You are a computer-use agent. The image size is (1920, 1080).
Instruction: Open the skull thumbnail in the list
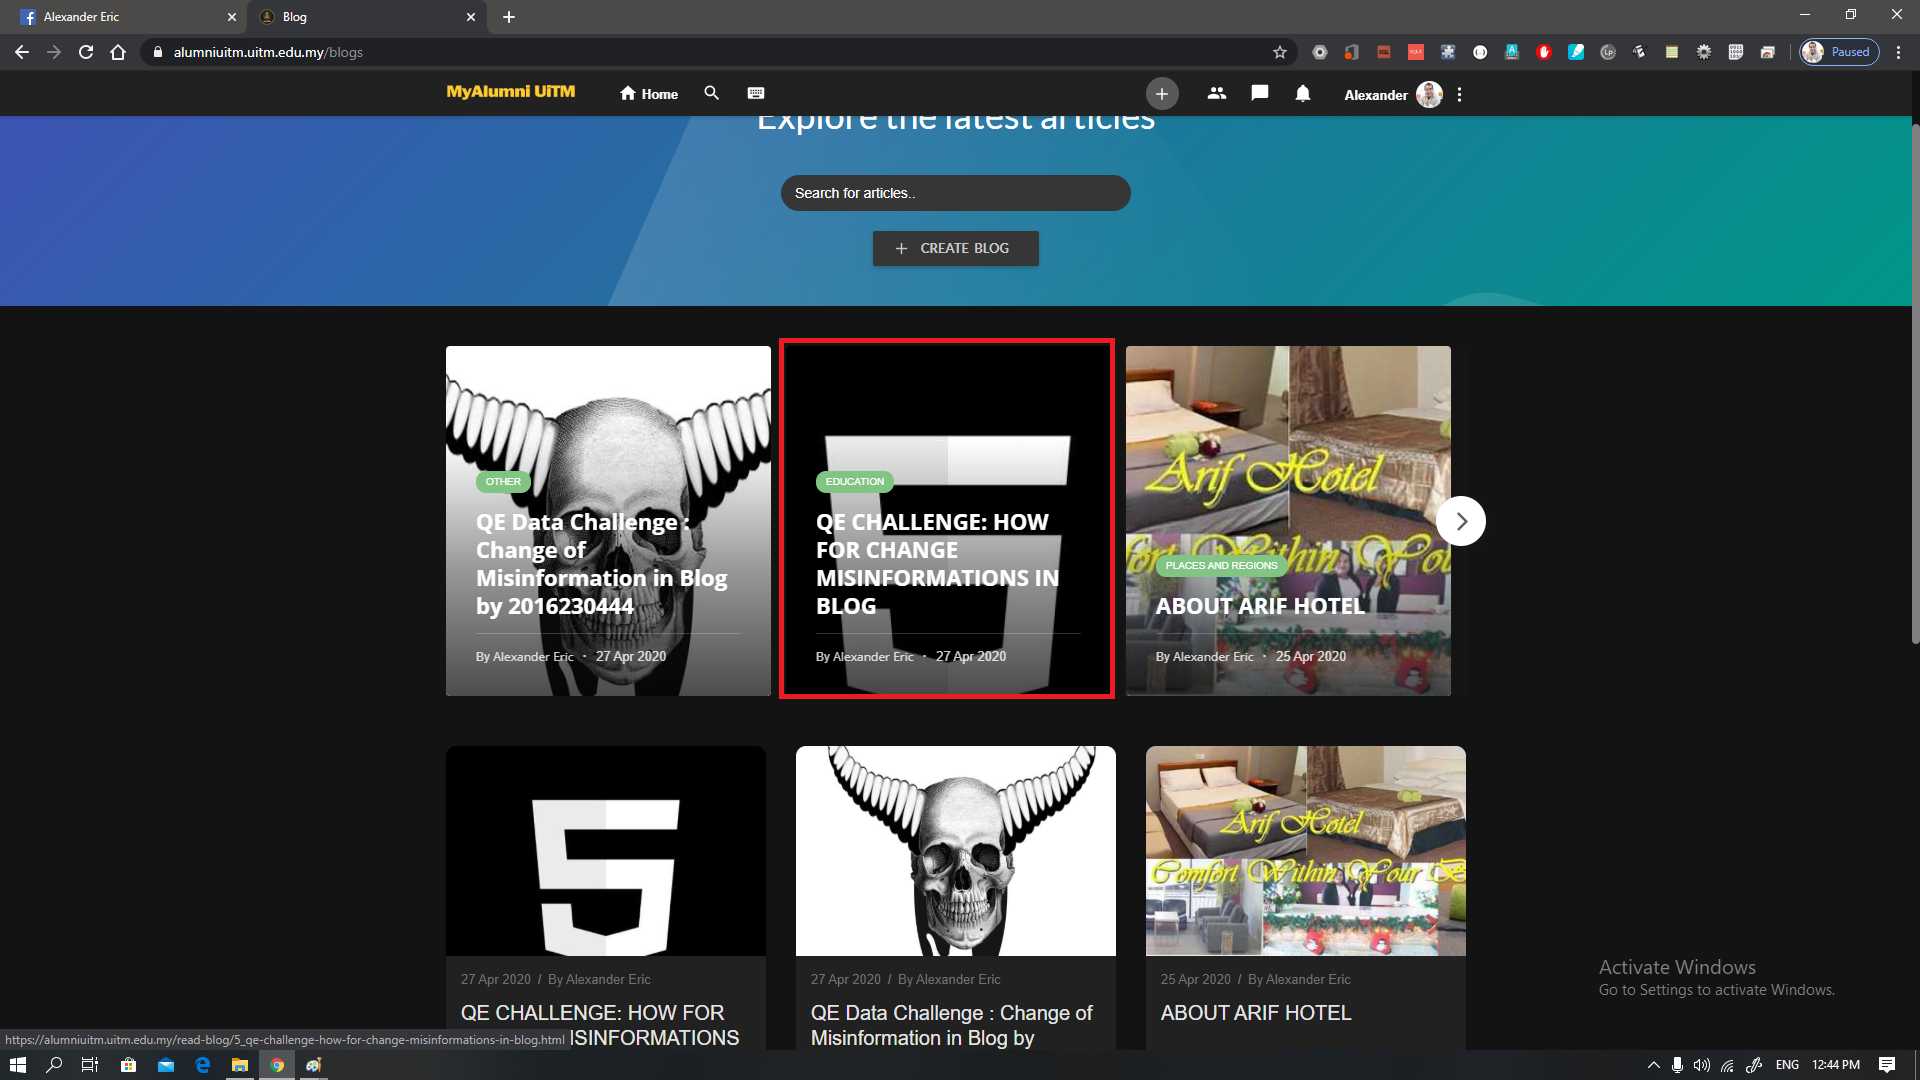coord(956,851)
